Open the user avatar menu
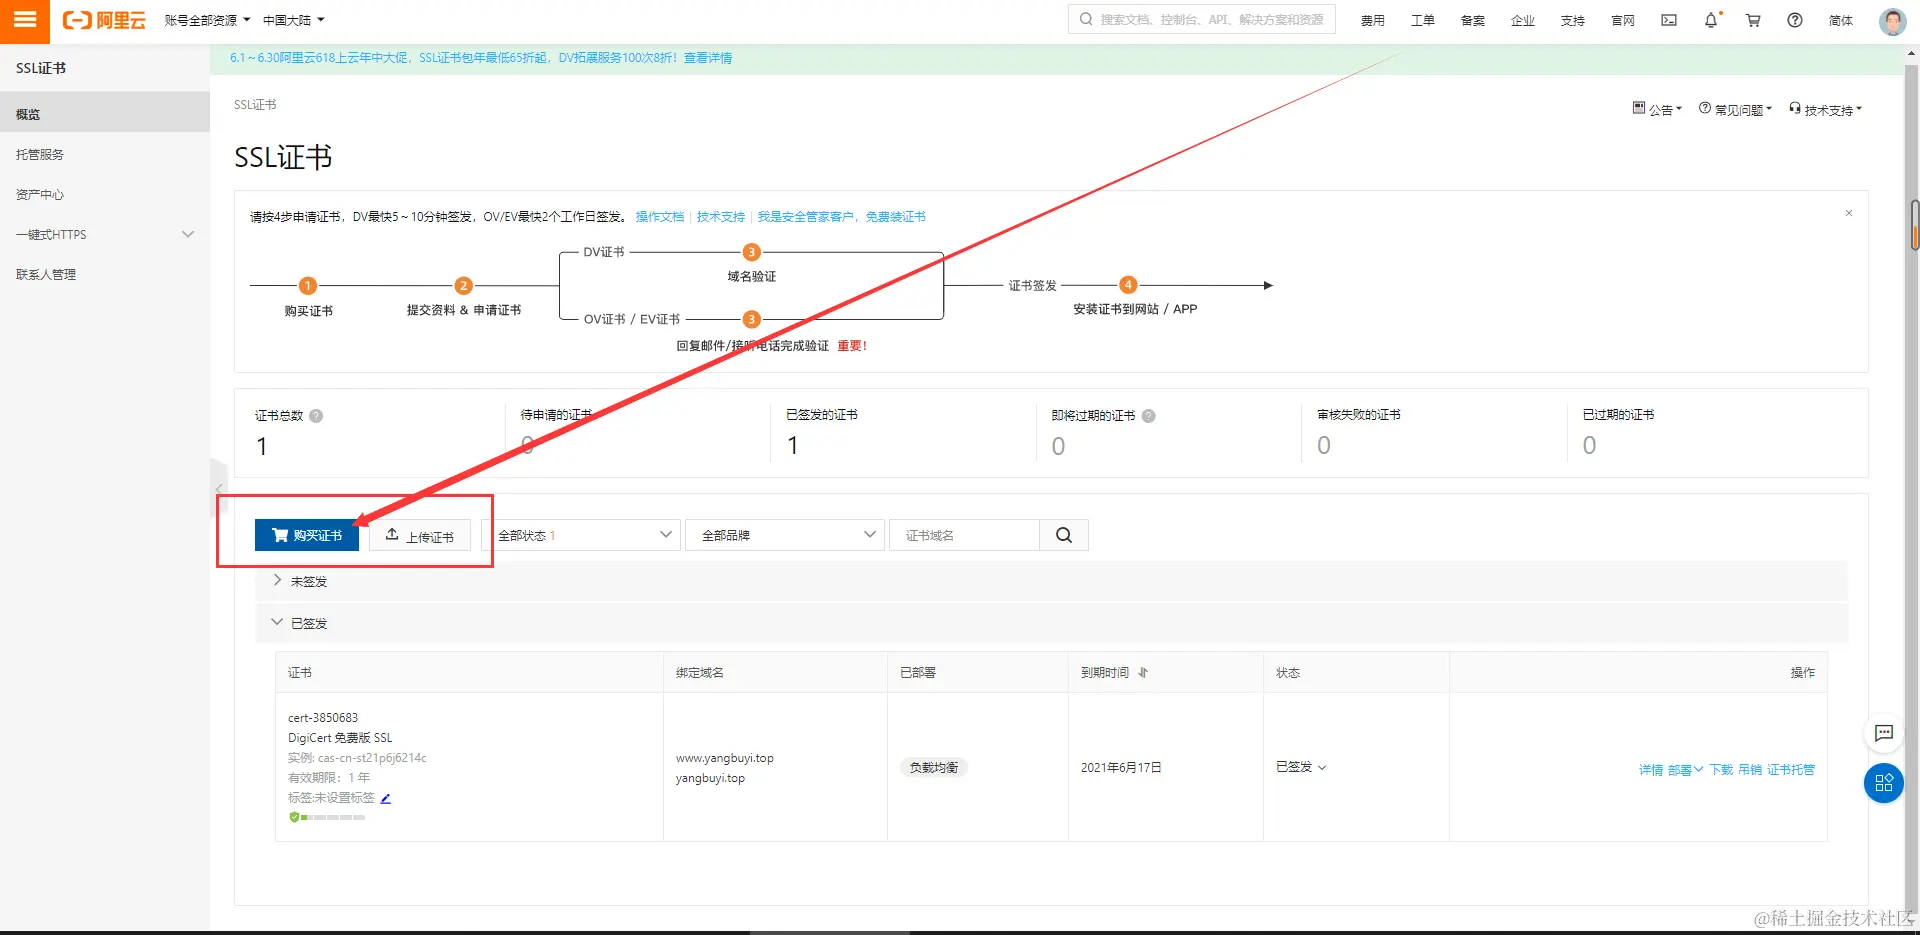Image resolution: width=1920 pixels, height=935 pixels. coord(1892,21)
